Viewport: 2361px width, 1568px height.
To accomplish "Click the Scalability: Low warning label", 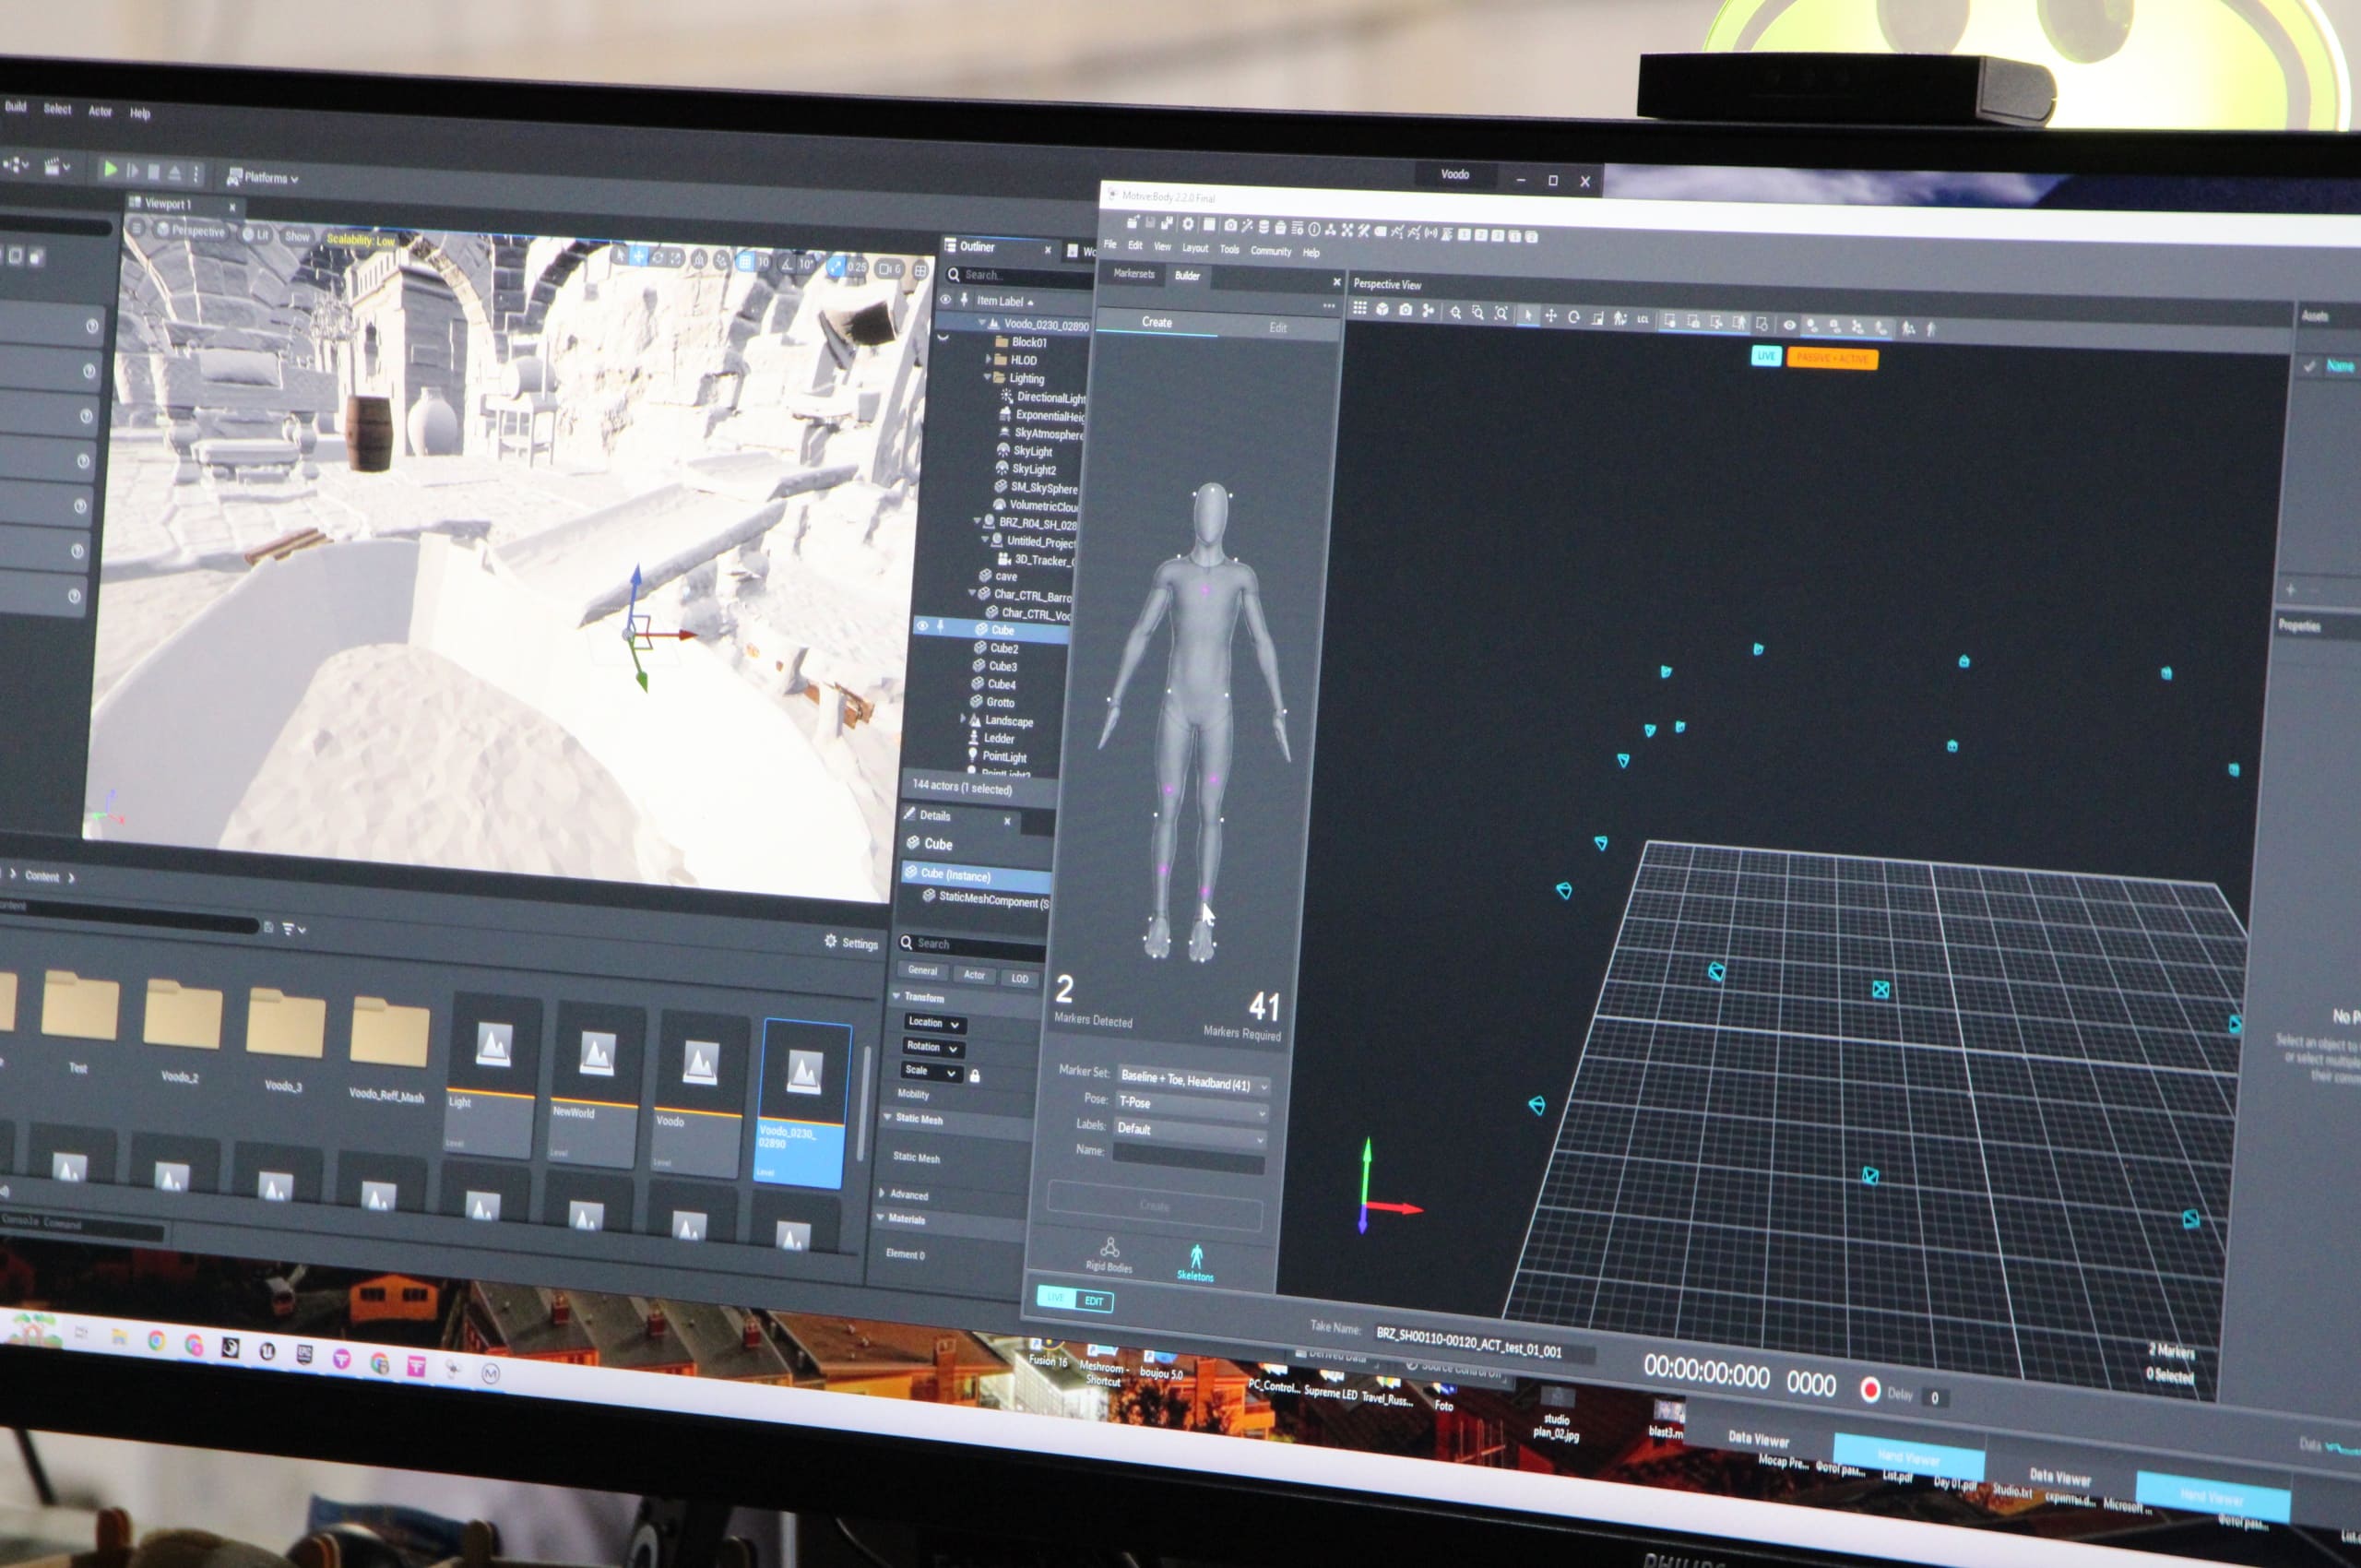I will coord(360,240).
